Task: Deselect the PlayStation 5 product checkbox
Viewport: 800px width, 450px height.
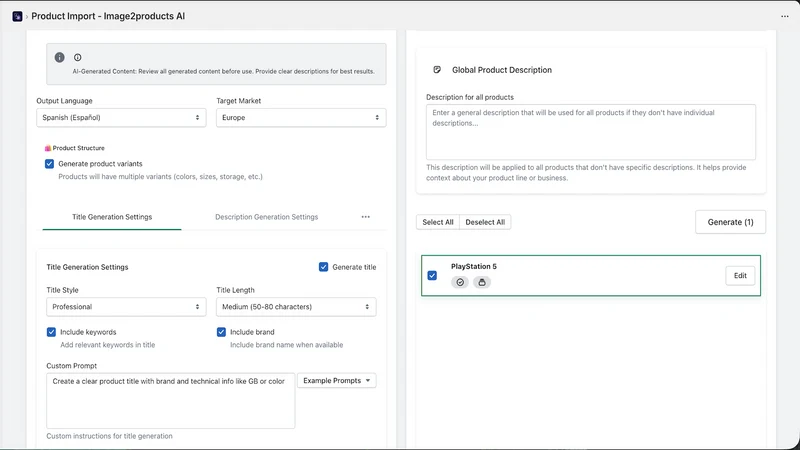Action: (x=432, y=276)
